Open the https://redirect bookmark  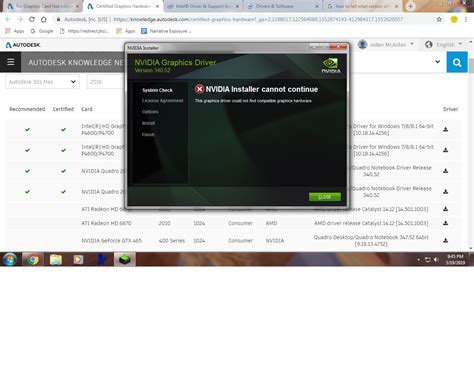coord(84,31)
